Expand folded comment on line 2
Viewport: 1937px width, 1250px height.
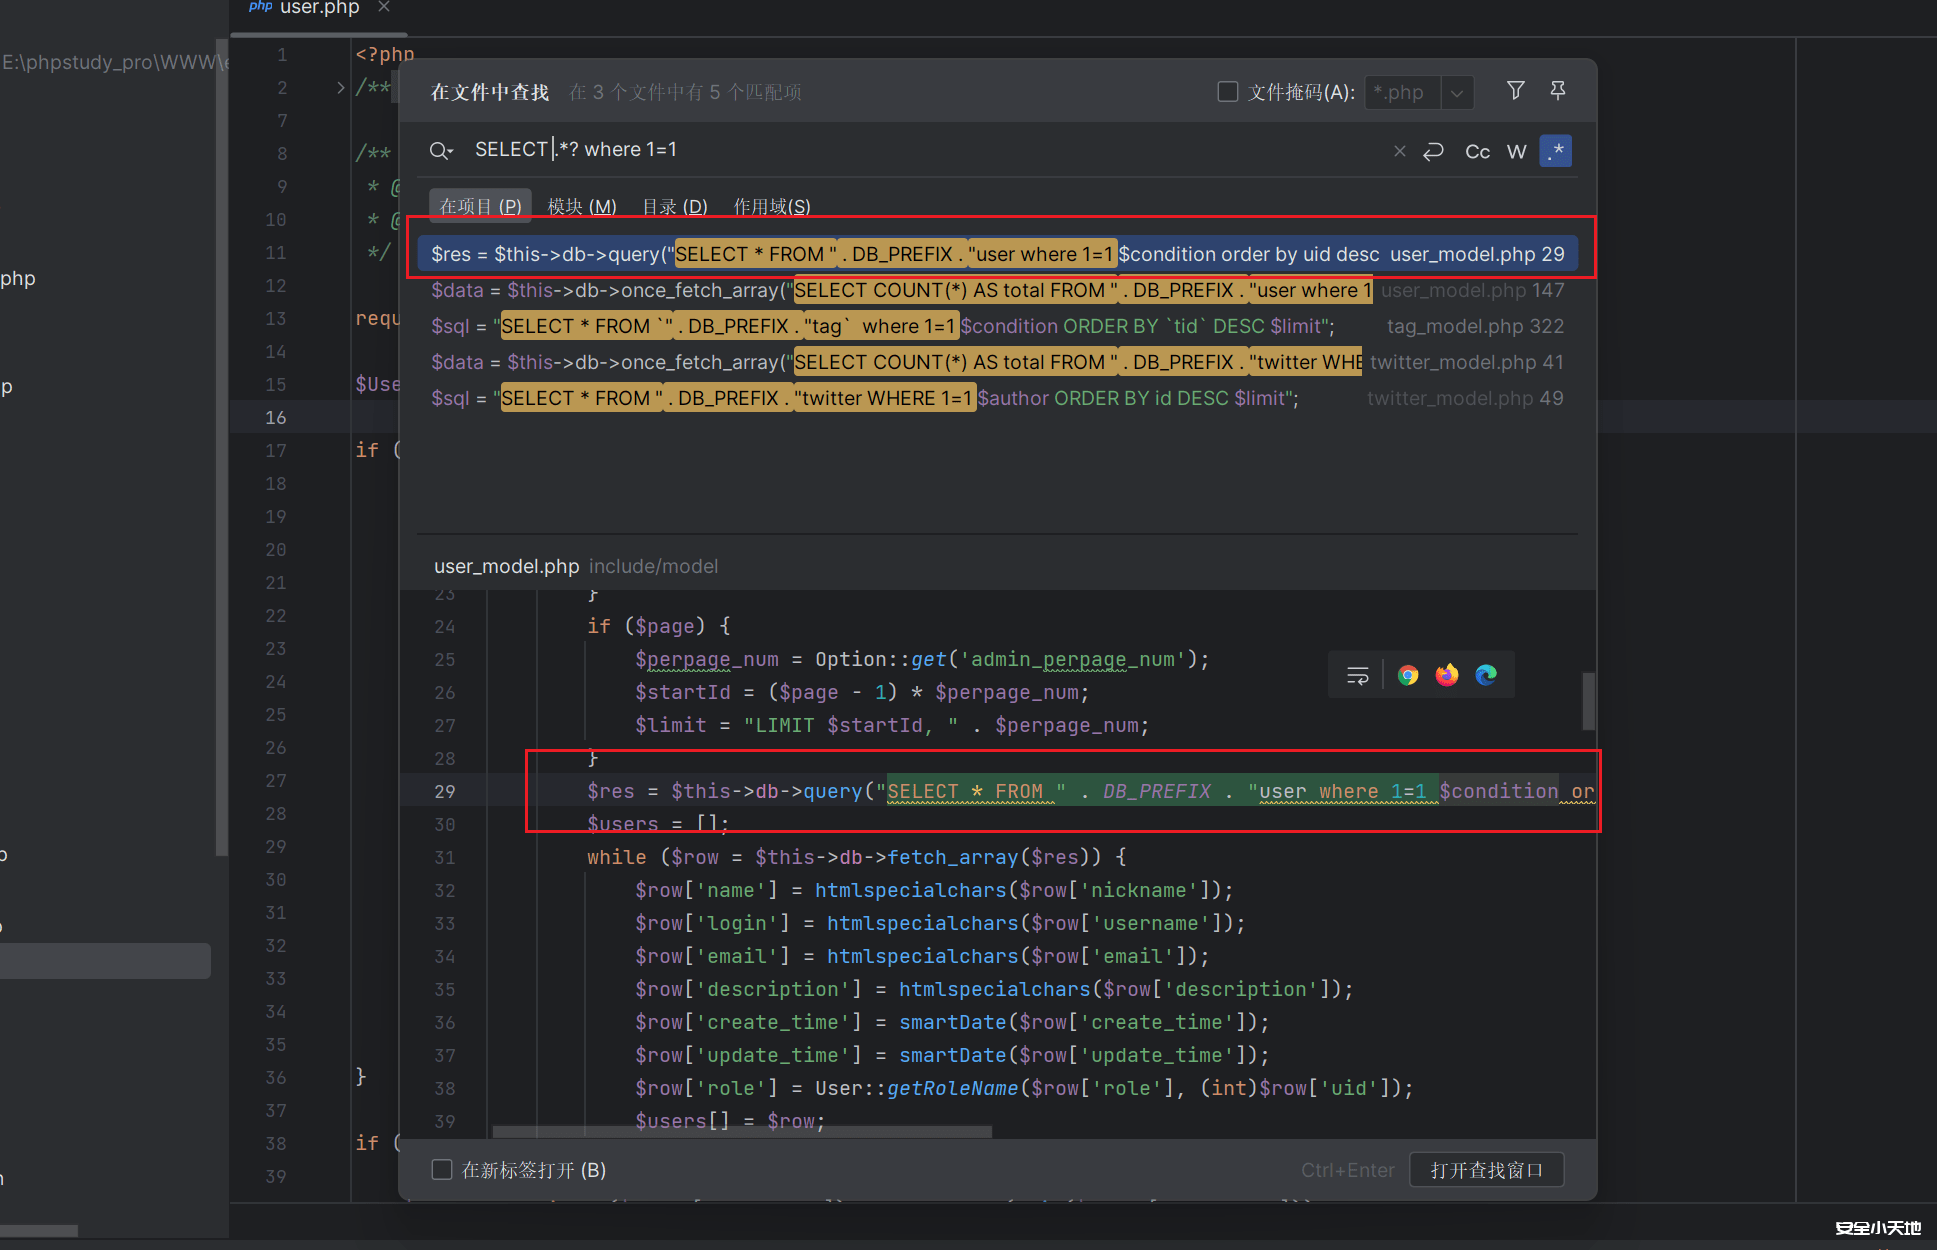pos(341,87)
